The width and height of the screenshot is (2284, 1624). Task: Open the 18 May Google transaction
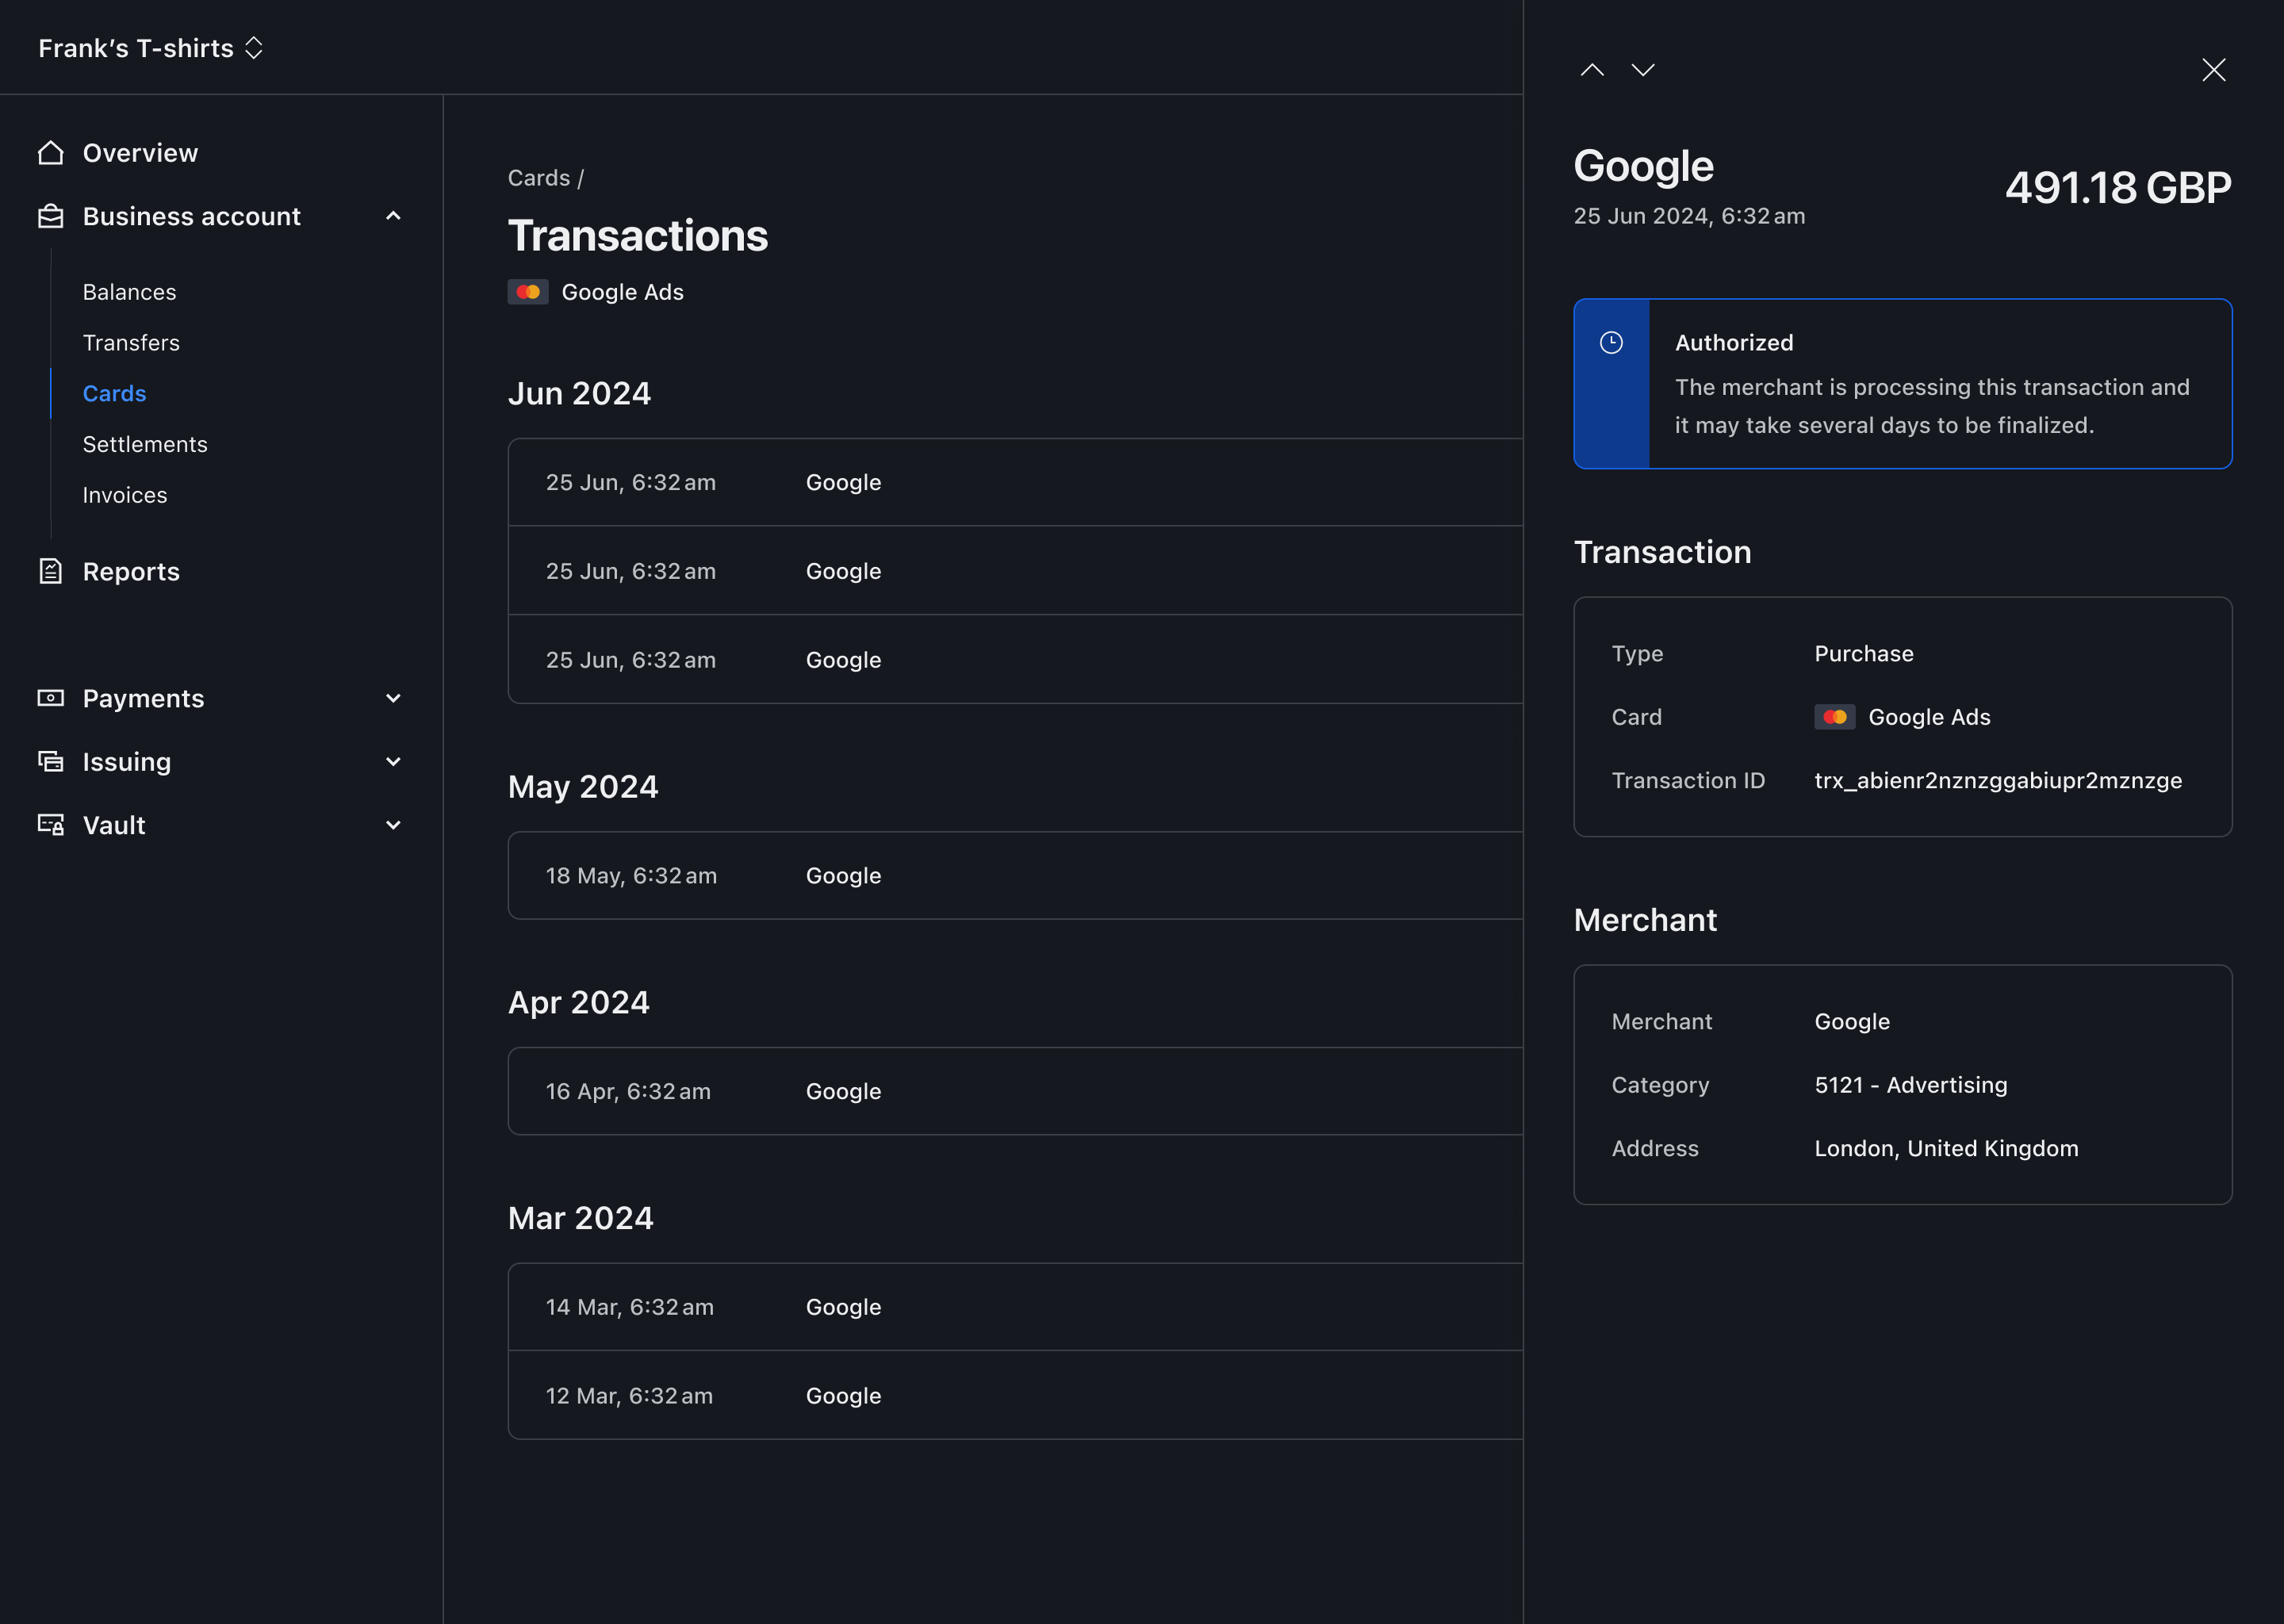coord(1015,875)
